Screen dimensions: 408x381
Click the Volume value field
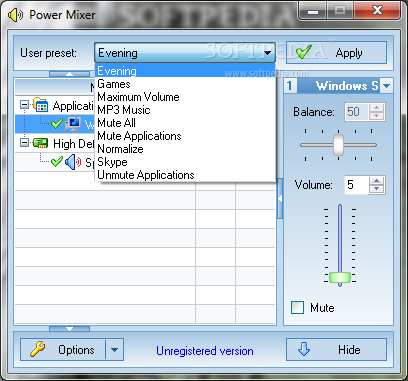tap(357, 185)
